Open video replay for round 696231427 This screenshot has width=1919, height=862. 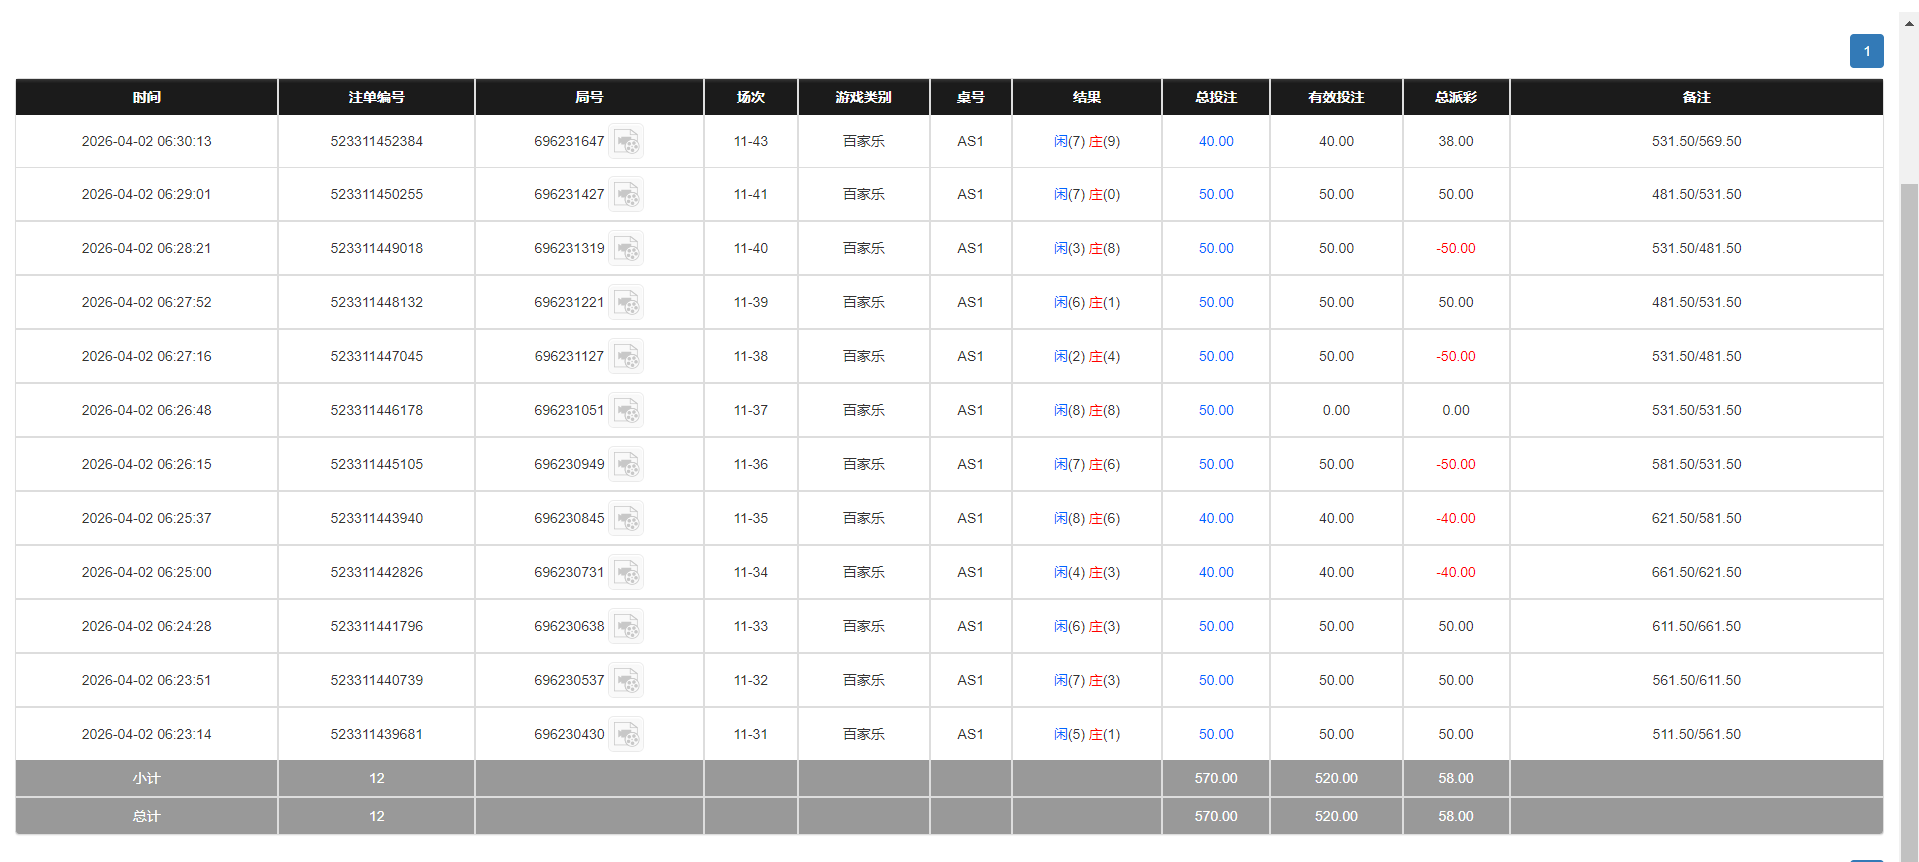coord(627,195)
